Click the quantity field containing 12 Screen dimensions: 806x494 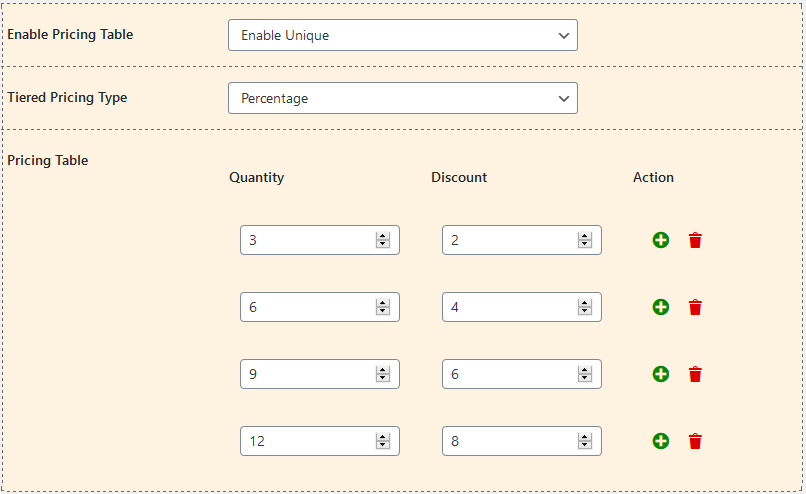pos(320,441)
